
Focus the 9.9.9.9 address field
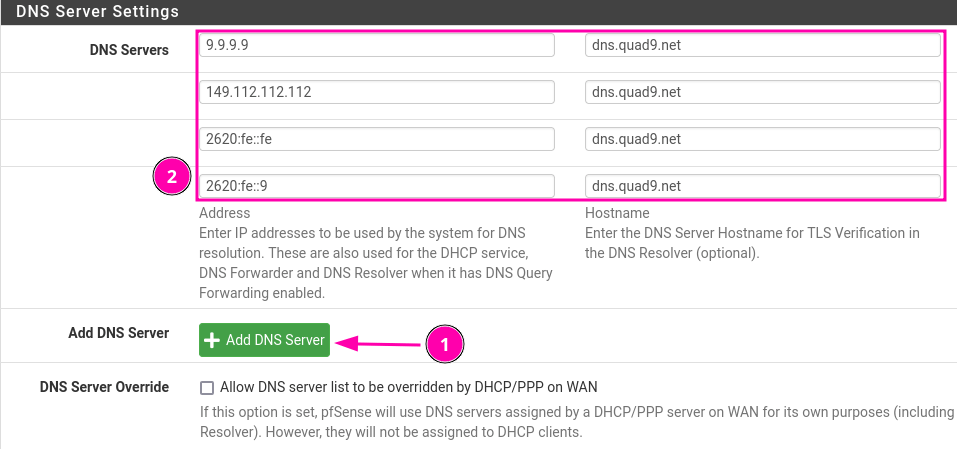click(x=376, y=46)
